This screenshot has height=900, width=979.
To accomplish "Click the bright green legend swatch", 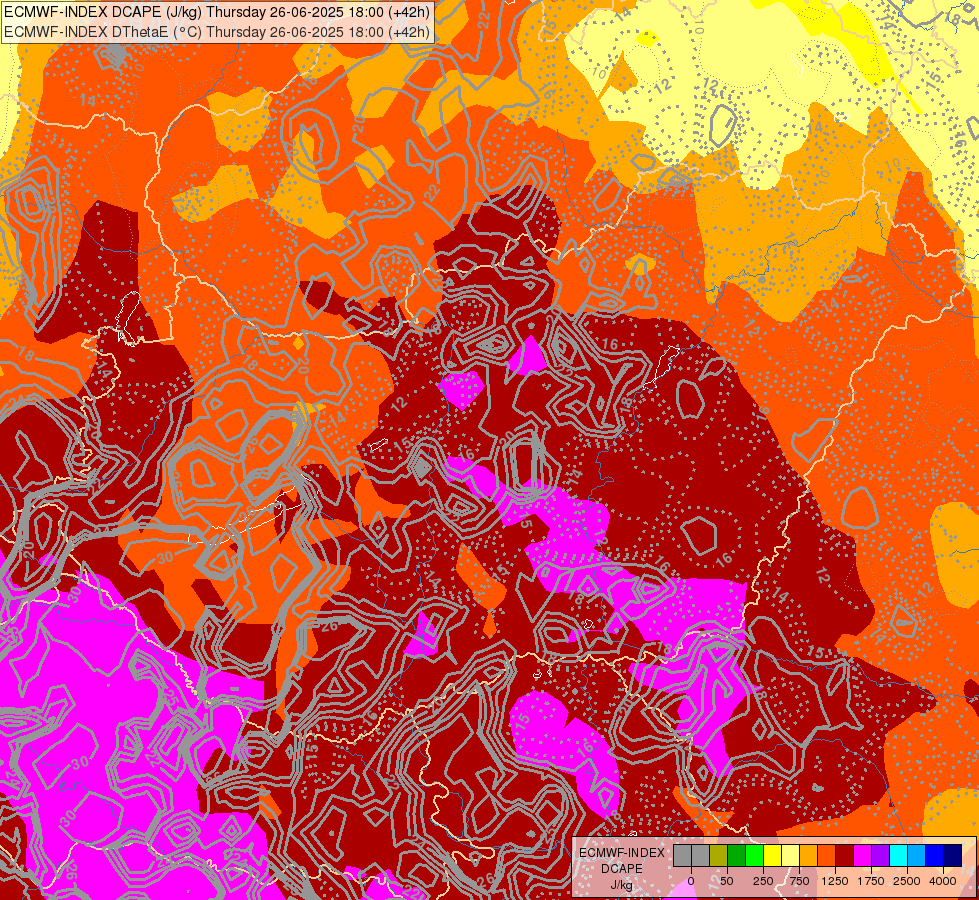I will [x=754, y=855].
